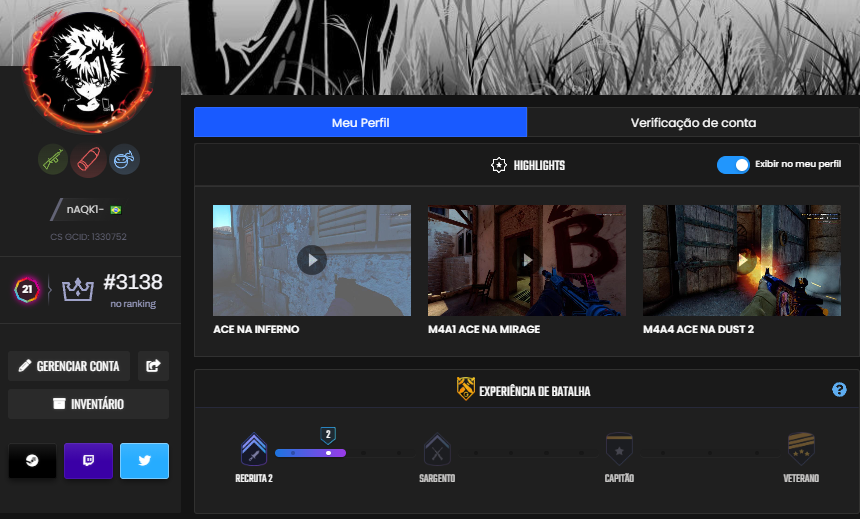Click the share profile icon button

coord(154,366)
